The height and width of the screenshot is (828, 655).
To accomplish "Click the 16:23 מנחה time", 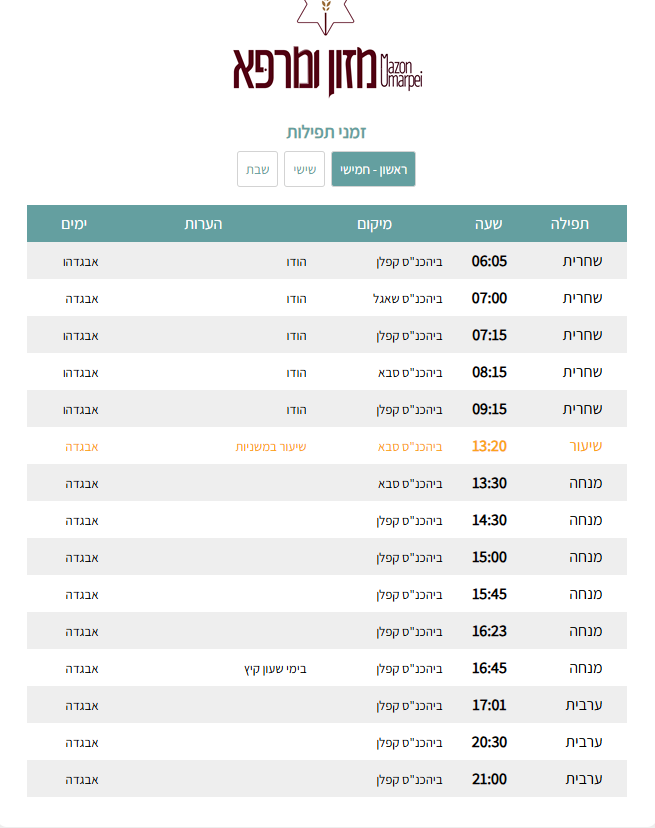I will 489,631.
